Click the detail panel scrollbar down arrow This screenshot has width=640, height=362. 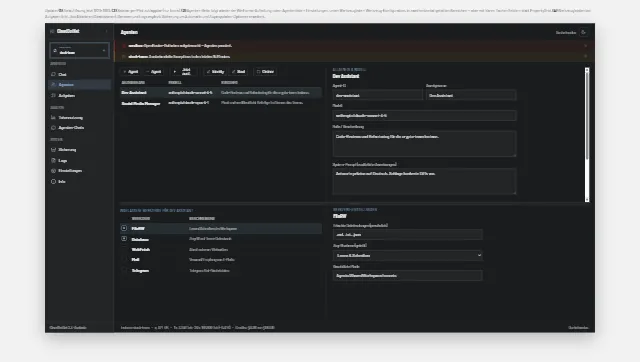coord(587,199)
